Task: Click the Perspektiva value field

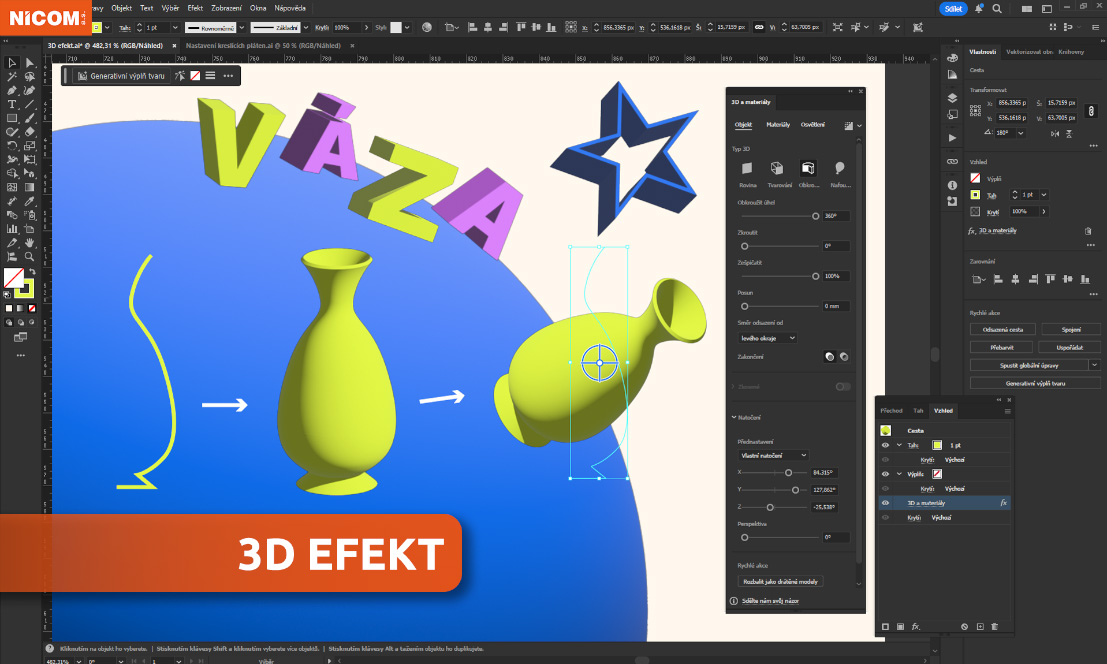Action: tap(836, 537)
